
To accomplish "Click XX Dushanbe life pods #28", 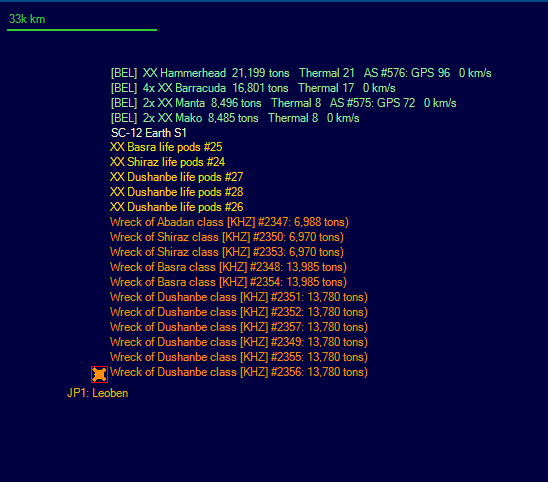I will [176, 192].
